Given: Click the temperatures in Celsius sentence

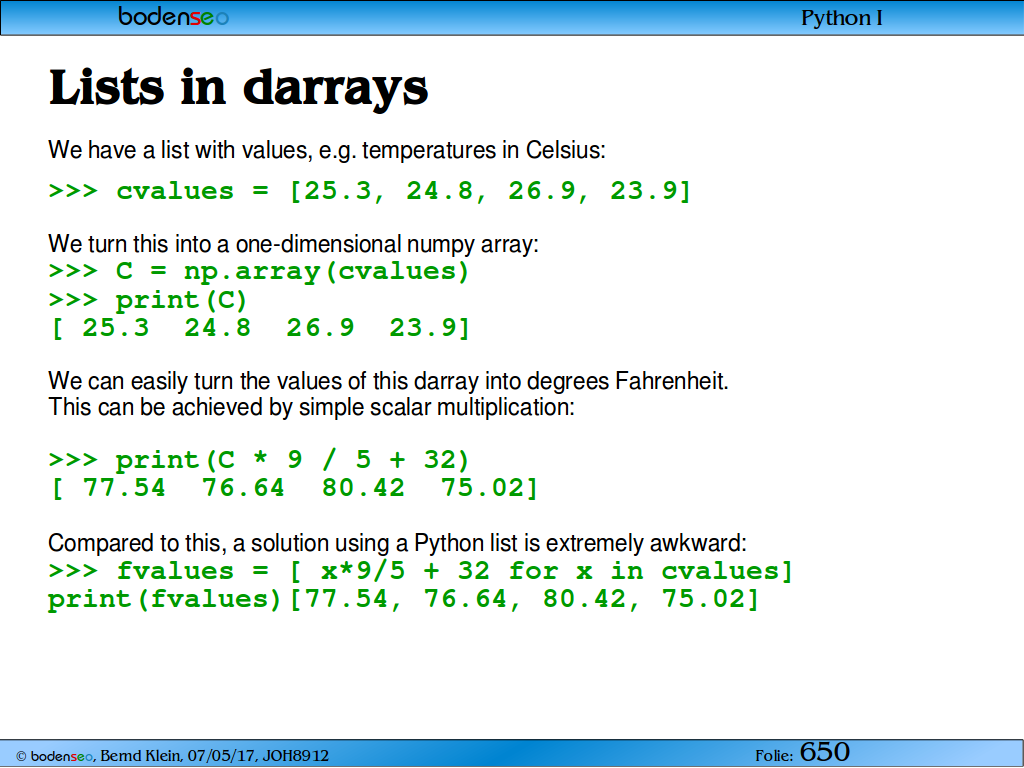Looking at the screenshot, I should [327, 150].
